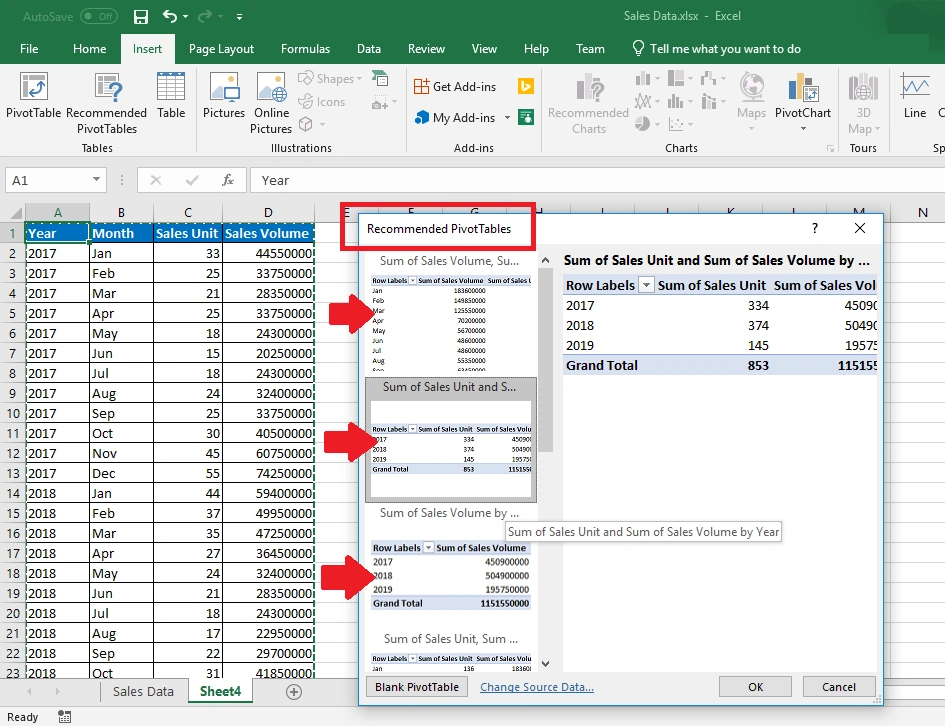
Task: Select Sum of Sales Unit and S... thumbnail
Action: (x=451, y=440)
